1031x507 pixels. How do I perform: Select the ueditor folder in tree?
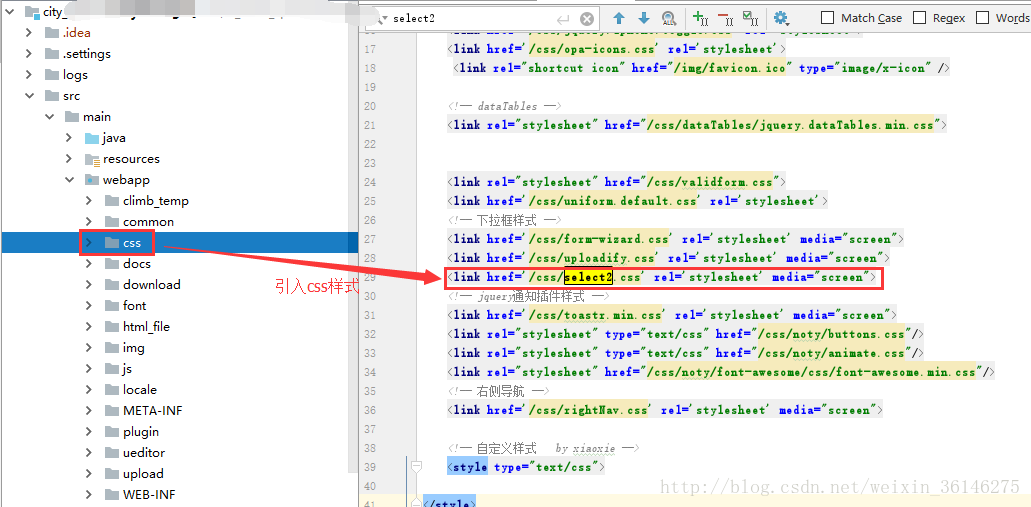click(x=144, y=453)
